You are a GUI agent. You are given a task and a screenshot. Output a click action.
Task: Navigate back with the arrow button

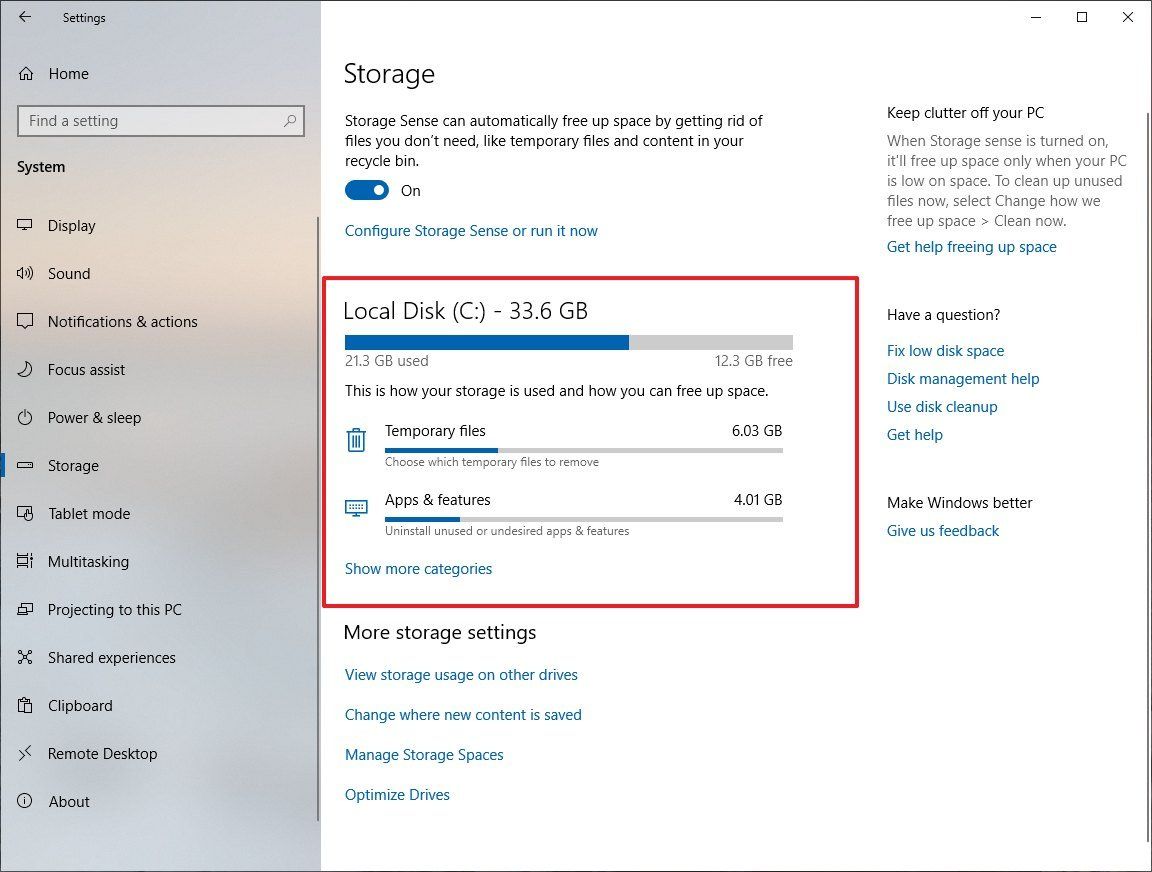click(25, 17)
